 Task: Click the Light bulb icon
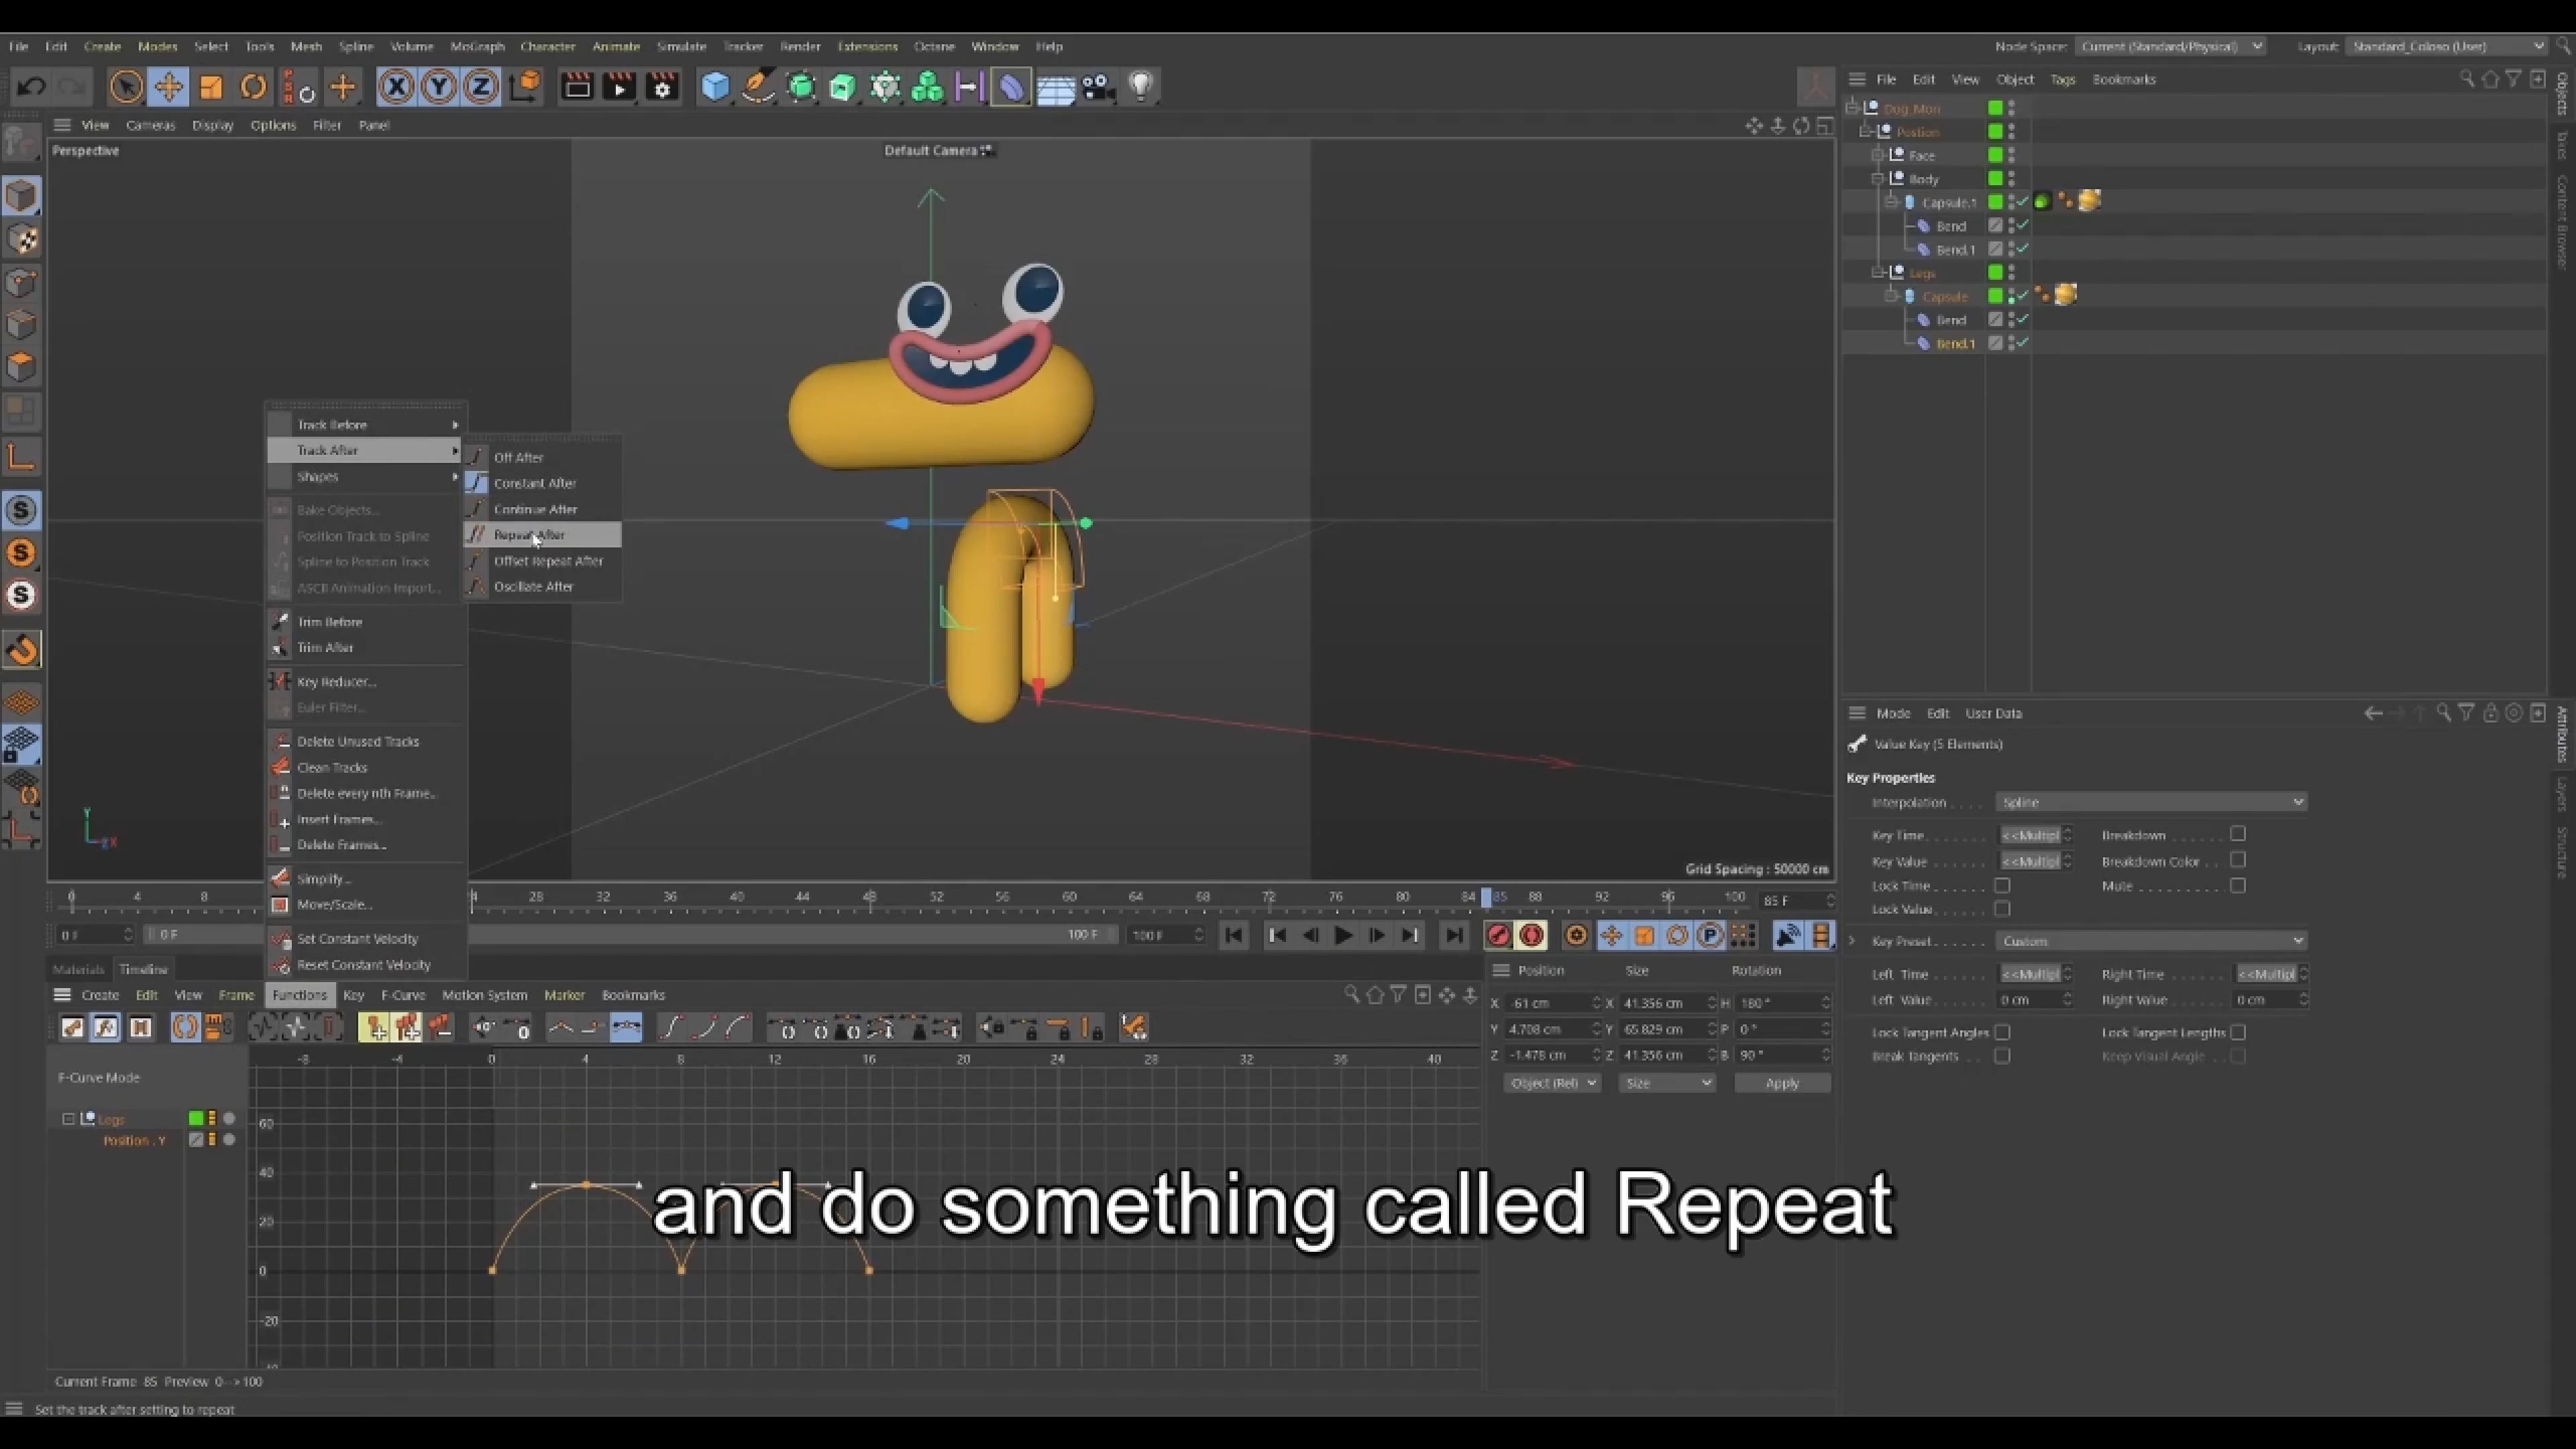(x=1141, y=87)
